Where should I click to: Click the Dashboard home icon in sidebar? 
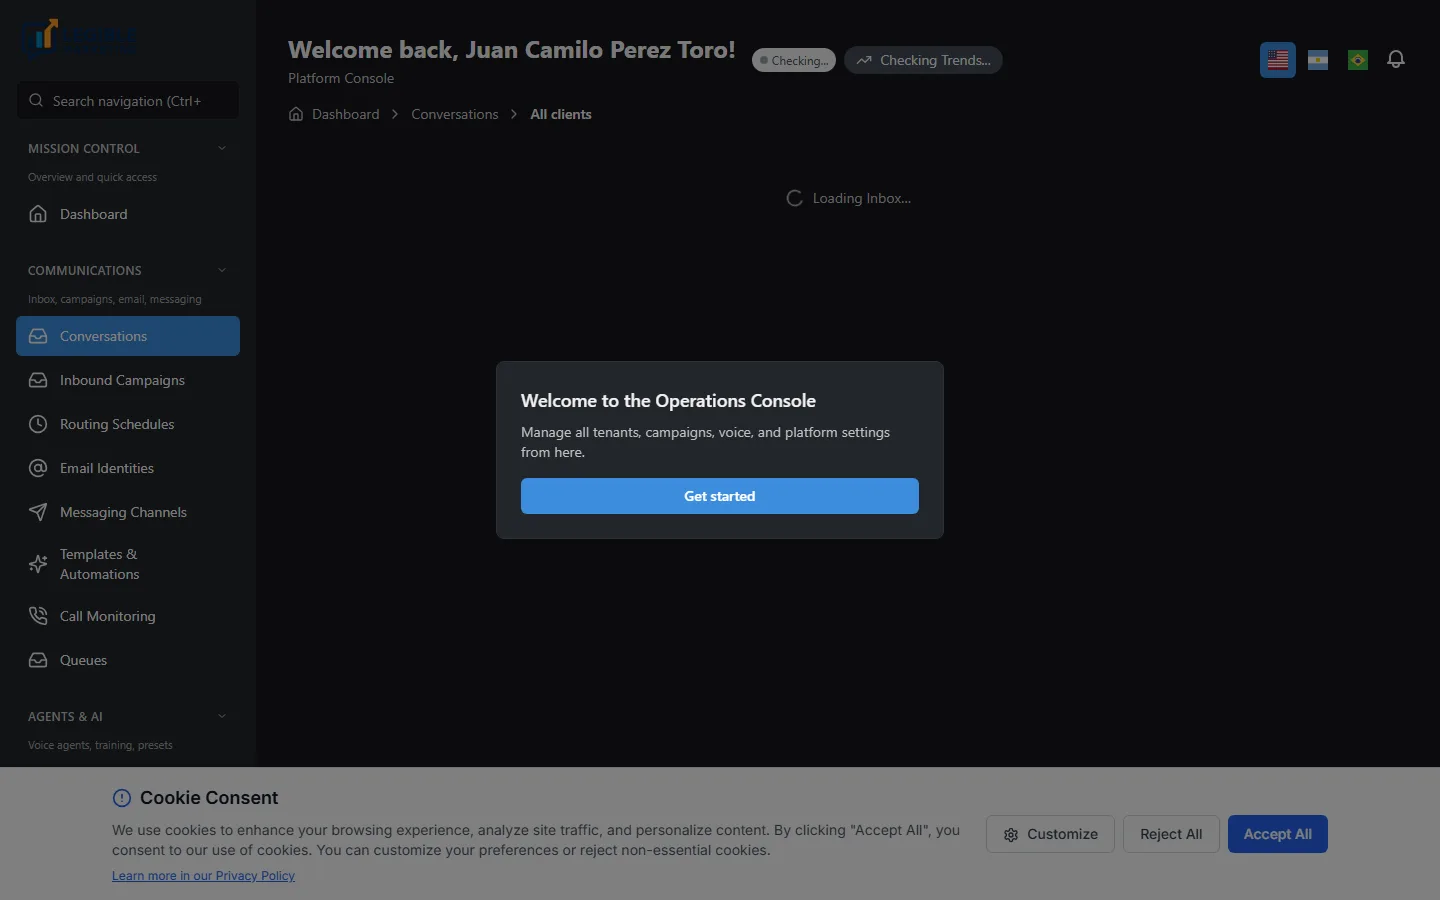click(38, 214)
